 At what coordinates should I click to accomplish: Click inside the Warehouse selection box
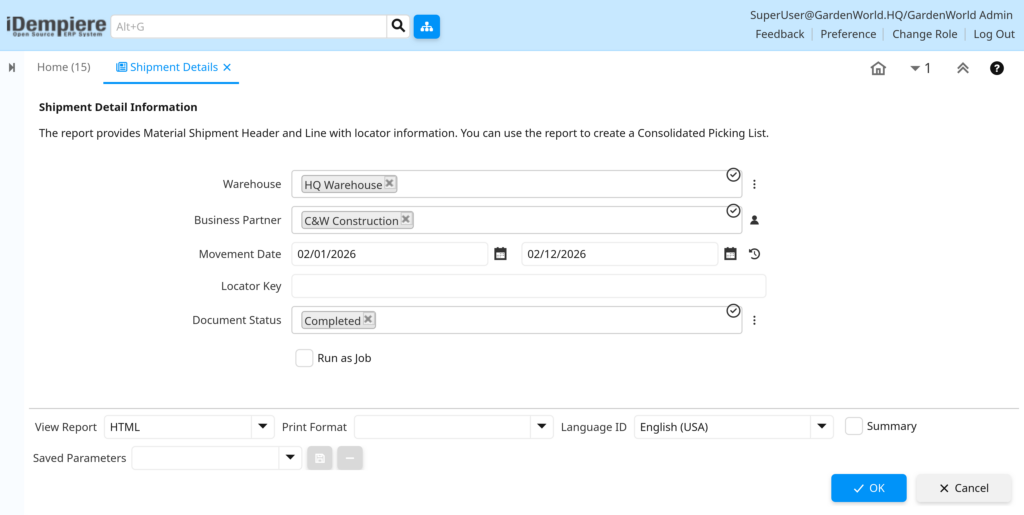(517, 184)
